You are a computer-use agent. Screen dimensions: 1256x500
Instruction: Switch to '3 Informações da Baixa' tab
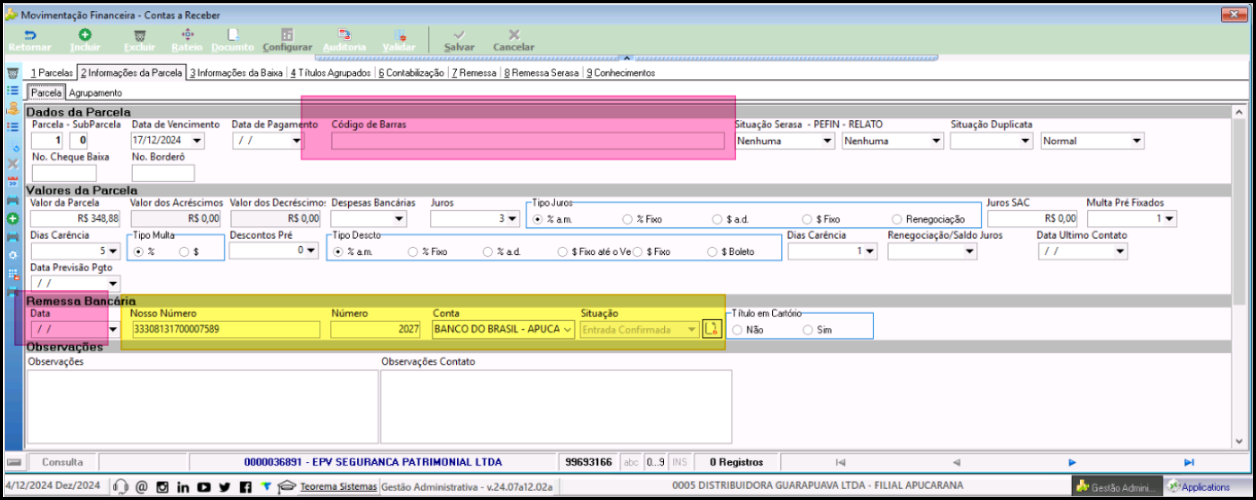pyautogui.click(x=236, y=73)
